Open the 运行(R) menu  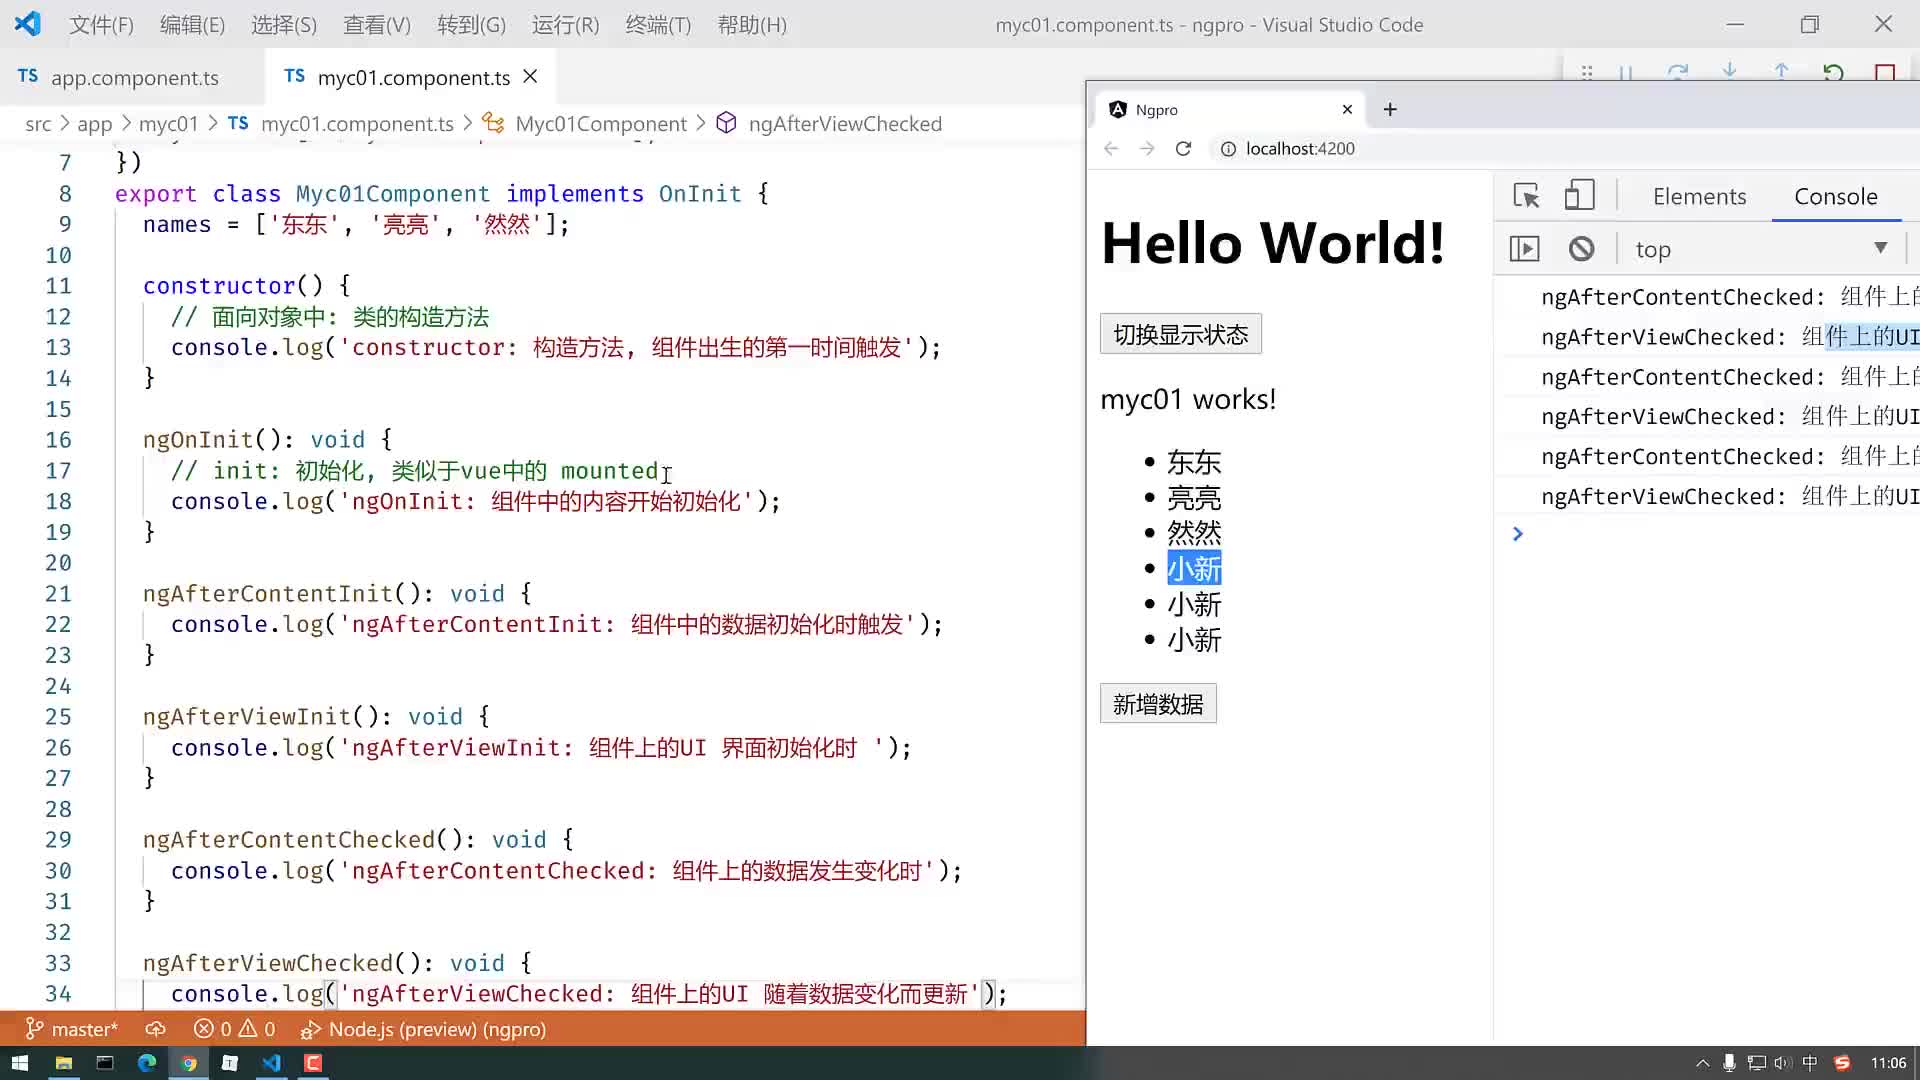click(565, 25)
